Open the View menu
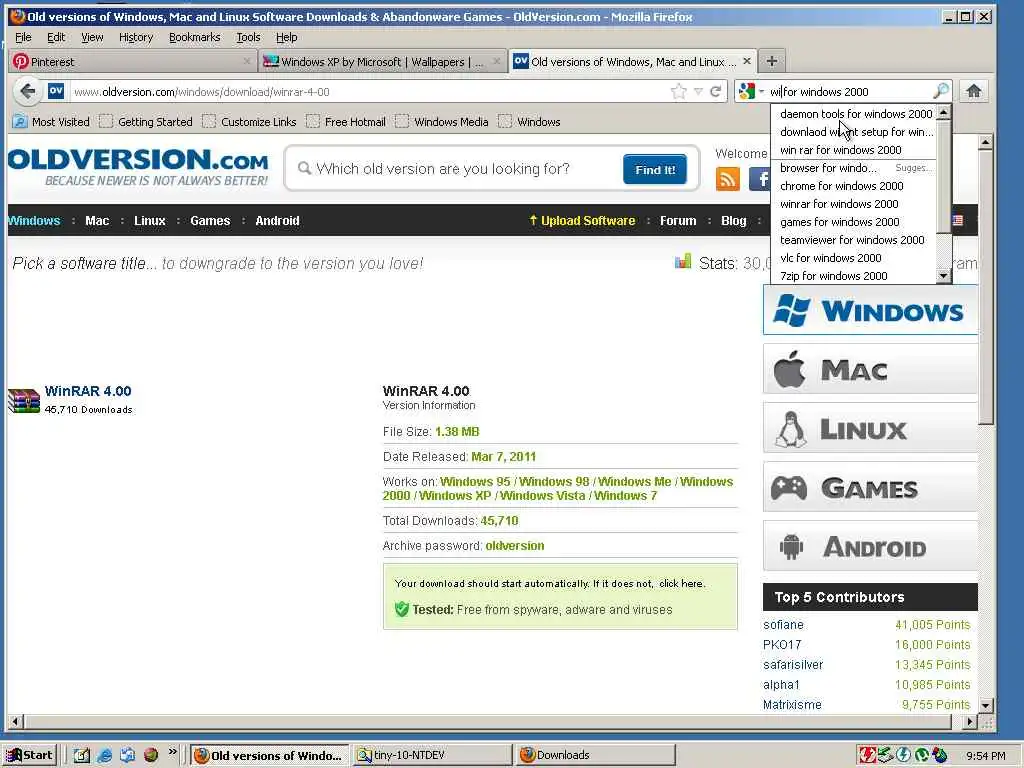Screen dimensions: 1024x768 (x=92, y=37)
